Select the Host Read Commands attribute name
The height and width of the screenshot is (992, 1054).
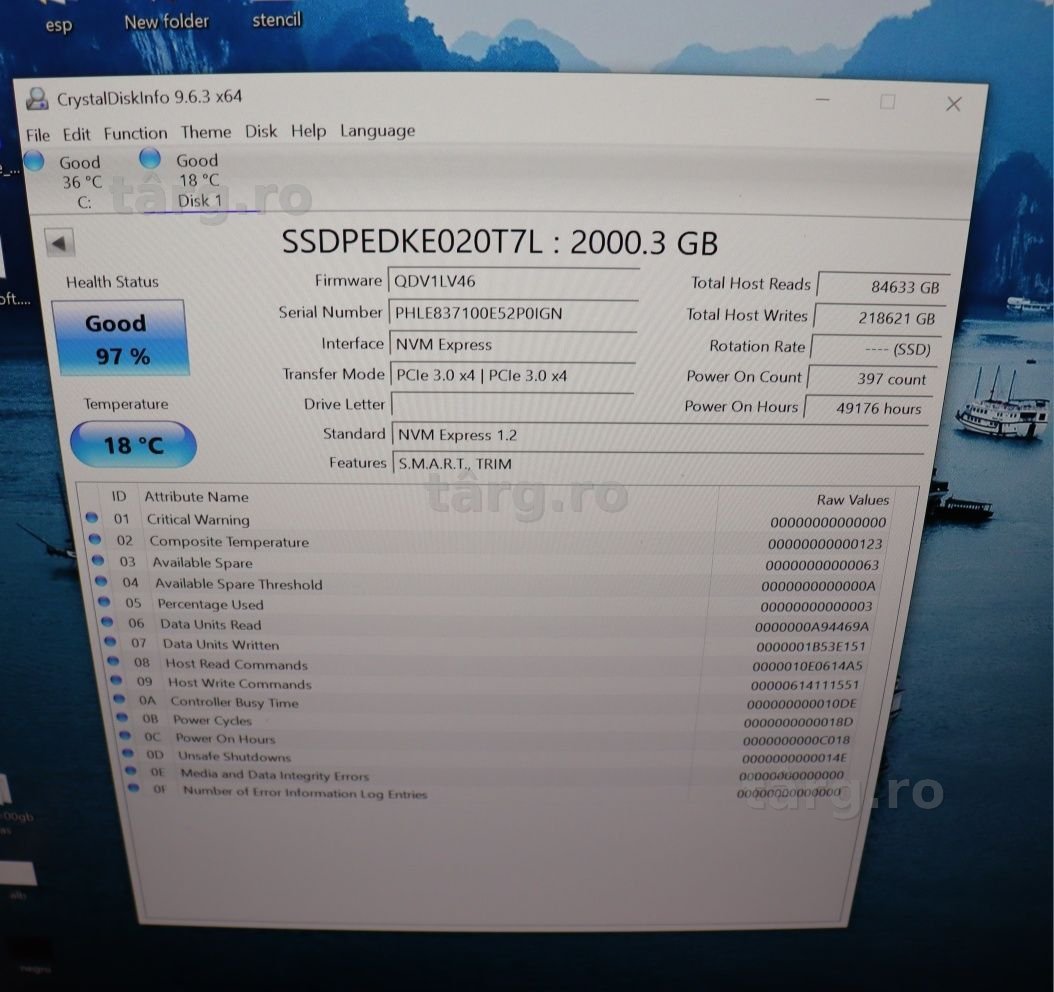coord(237,664)
